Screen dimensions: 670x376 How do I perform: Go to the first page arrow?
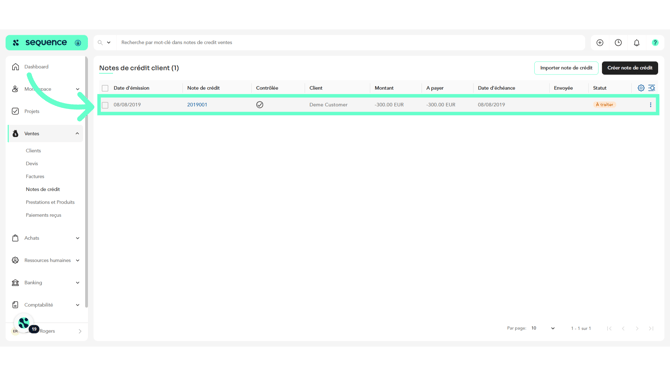click(x=609, y=328)
